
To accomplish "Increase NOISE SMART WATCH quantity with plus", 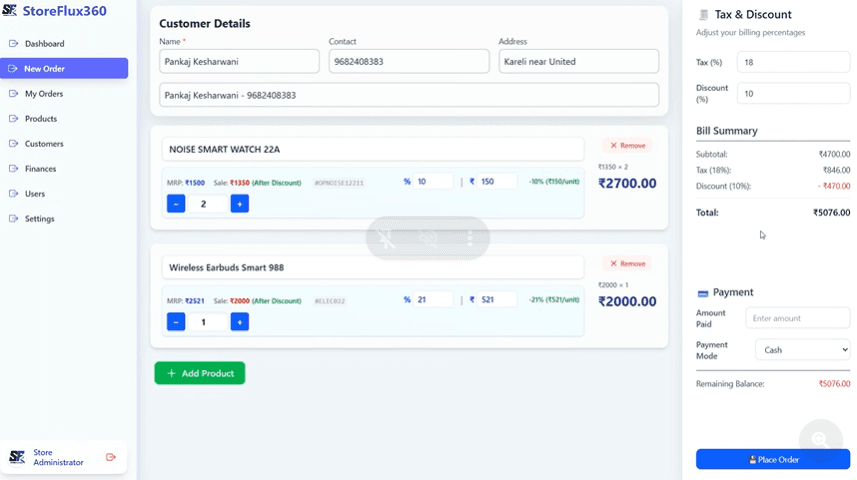I will 239,204.
